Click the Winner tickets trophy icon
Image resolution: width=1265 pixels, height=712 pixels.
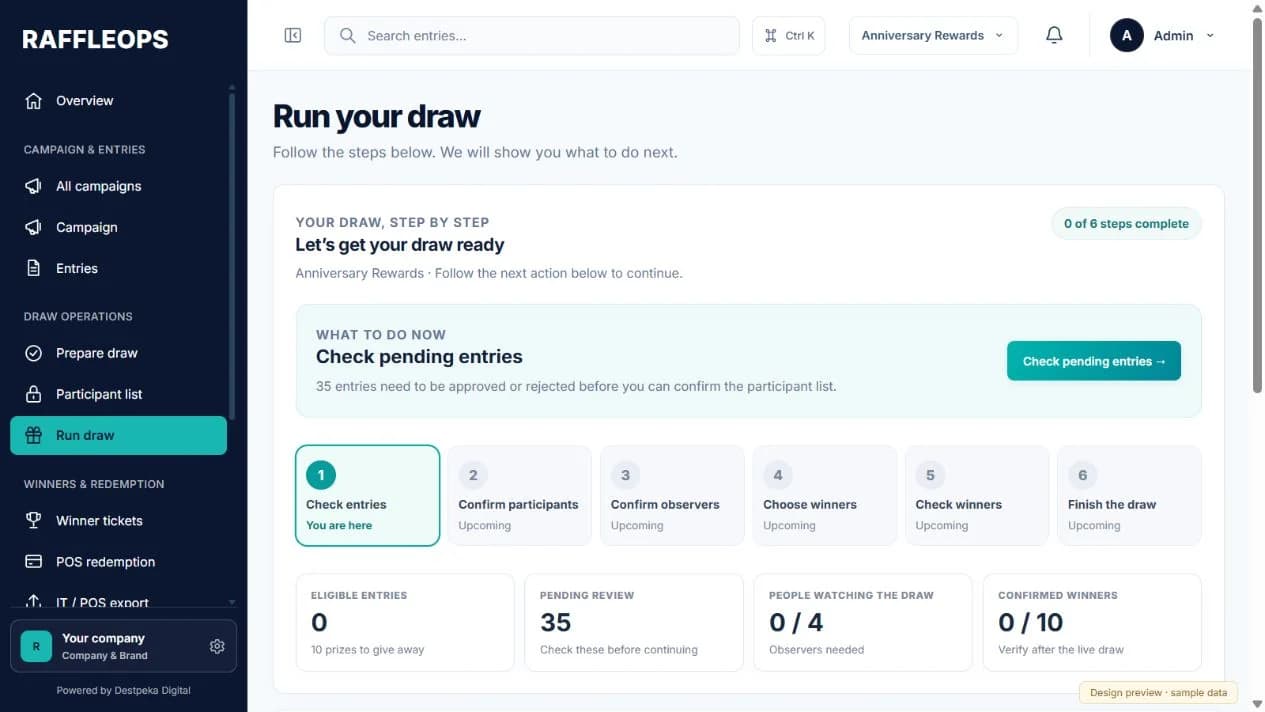tap(33, 521)
